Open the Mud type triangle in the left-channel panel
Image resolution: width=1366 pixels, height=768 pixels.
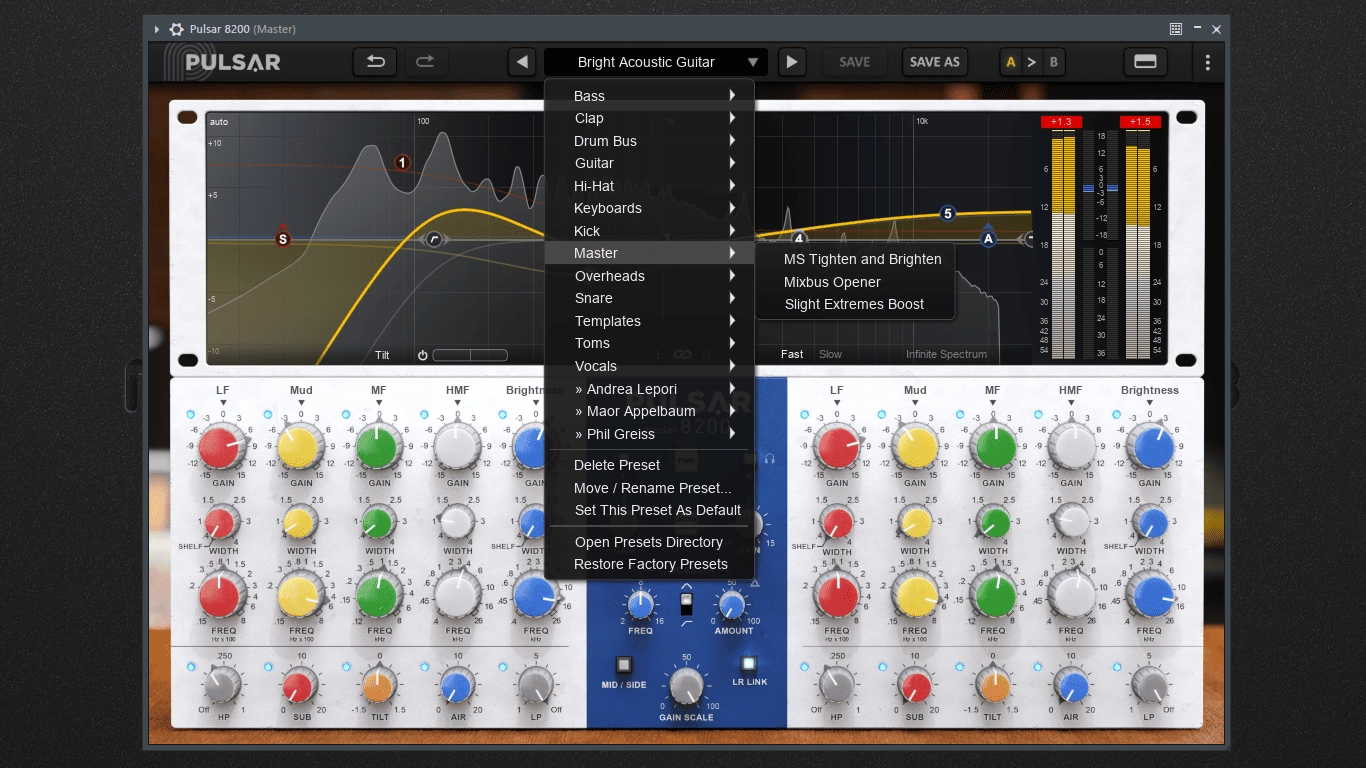[x=300, y=403]
